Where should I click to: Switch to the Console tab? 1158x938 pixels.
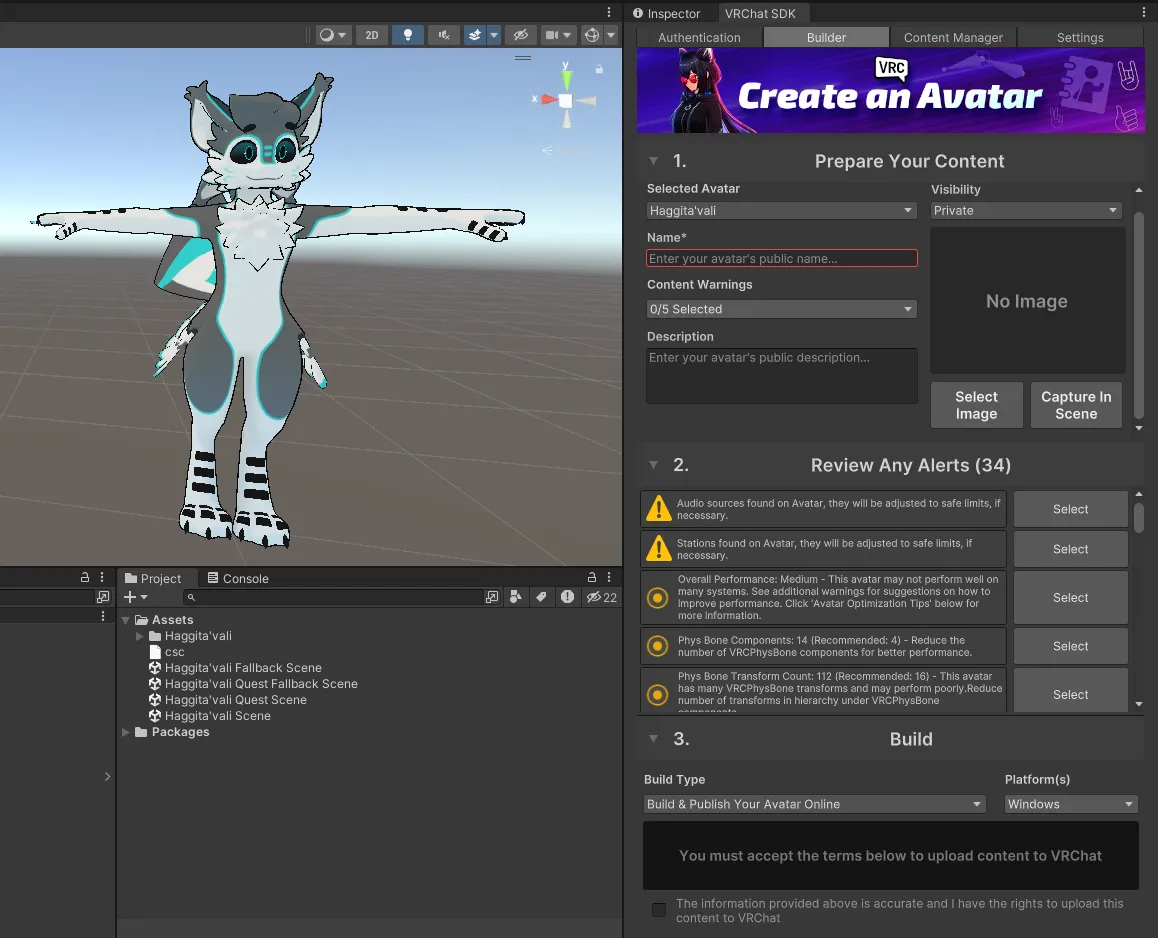pyautogui.click(x=238, y=578)
